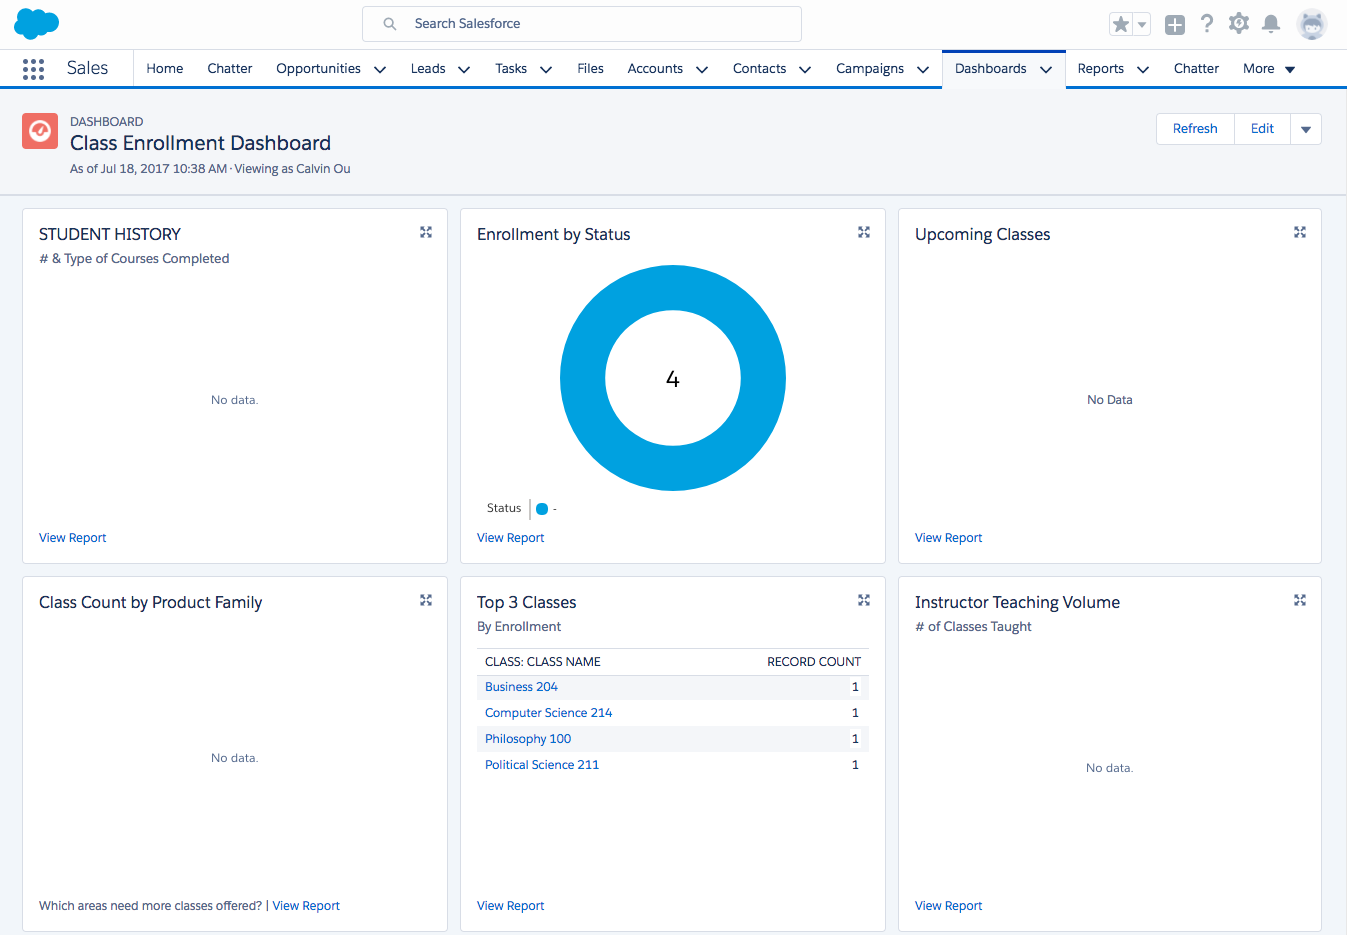The image size is (1347, 935).
Task: Open the Computer Science 214 link
Action: (548, 713)
